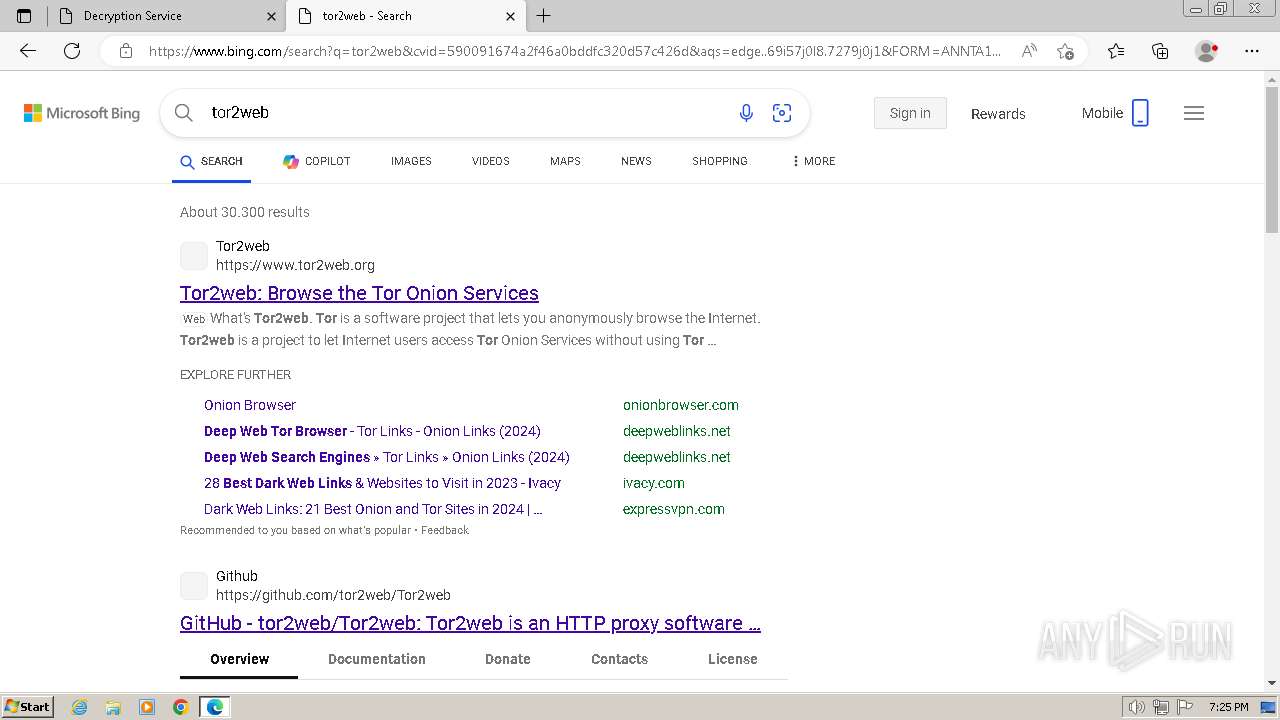1280x720 pixels.
Task: Click the browser profile avatar
Action: coord(1206,51)
